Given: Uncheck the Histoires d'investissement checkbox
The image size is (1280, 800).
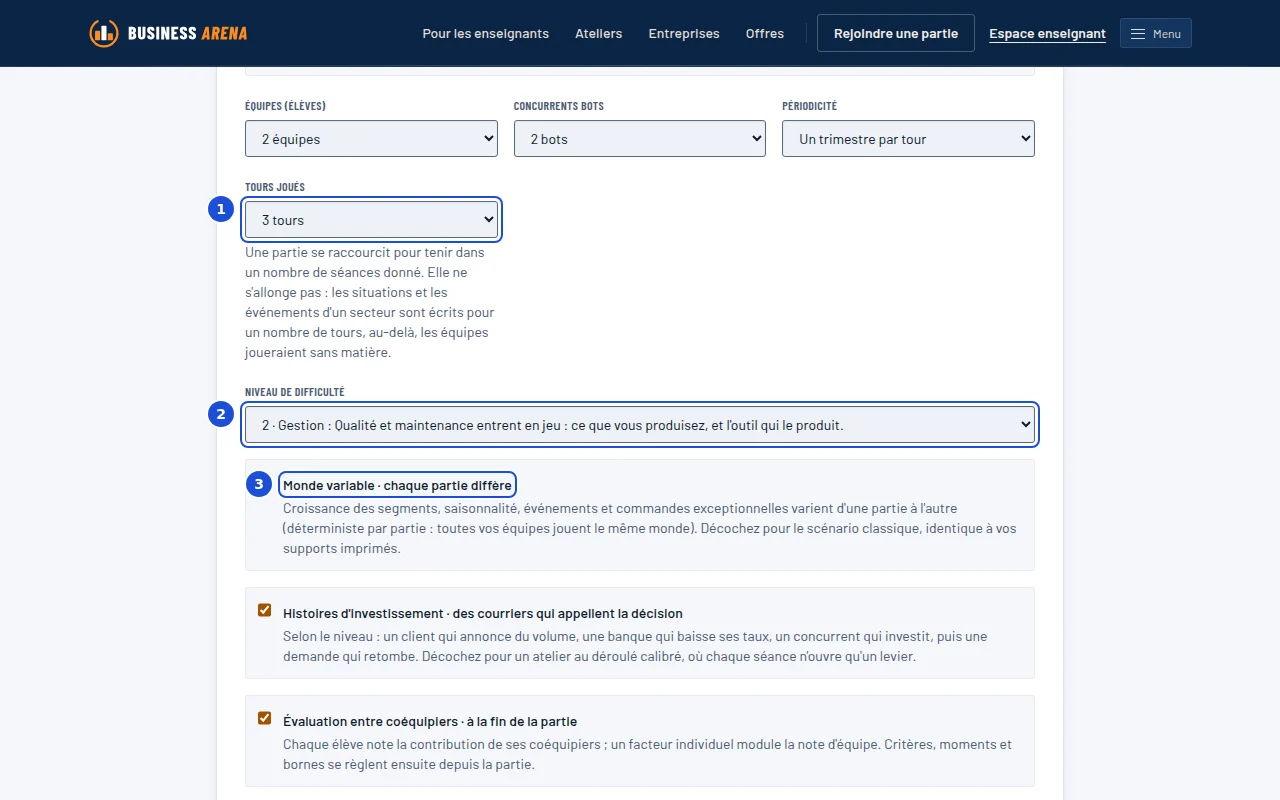Looking at the screenshot, I should (x=264, y=610).
